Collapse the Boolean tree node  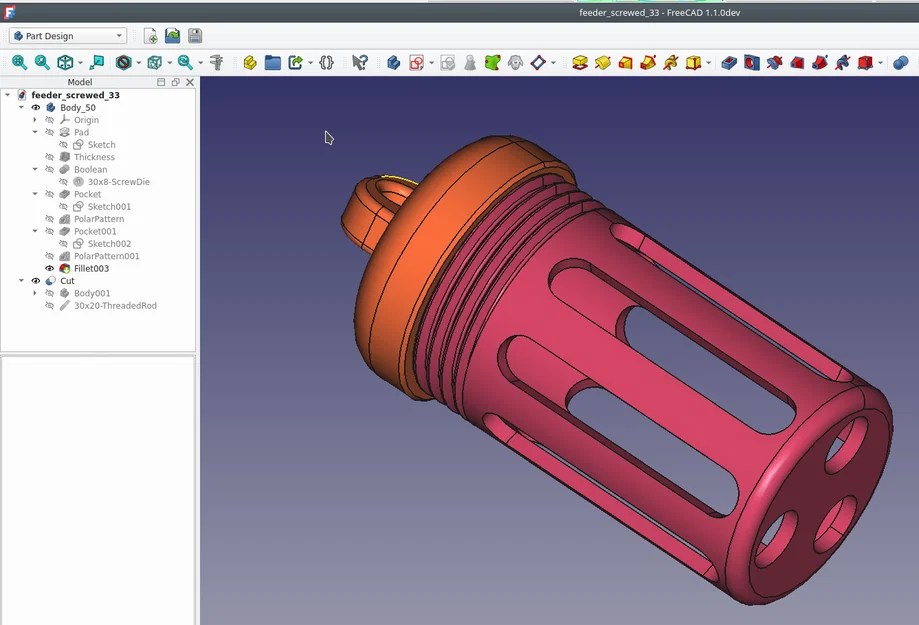coord(35,169)
